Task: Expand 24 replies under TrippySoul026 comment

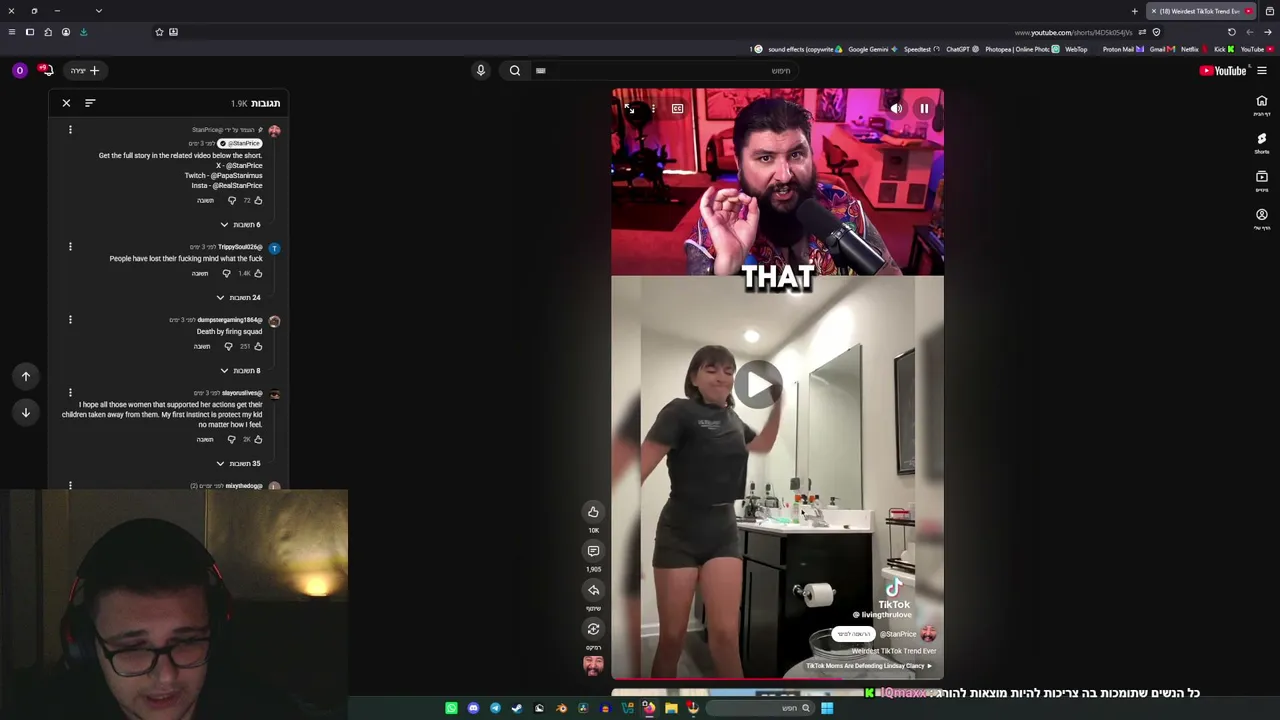Action: pos(238,298)
